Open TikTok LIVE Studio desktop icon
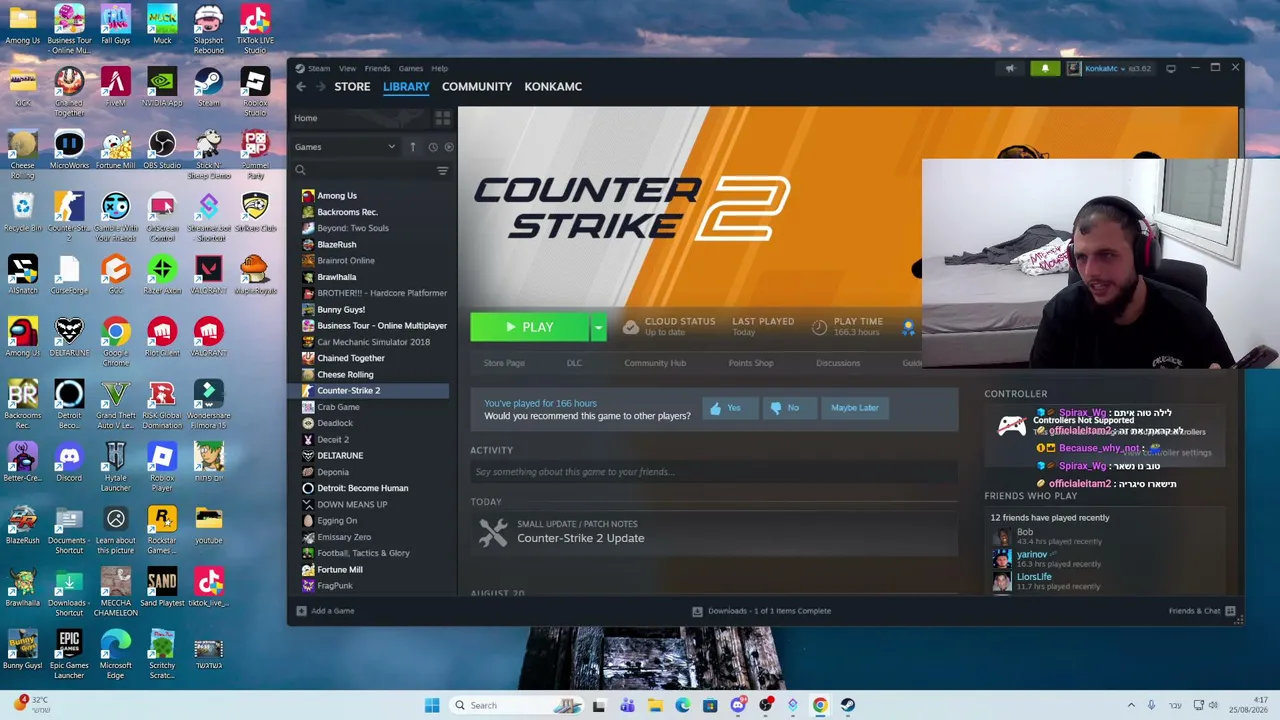 click(x=255, y=29)
